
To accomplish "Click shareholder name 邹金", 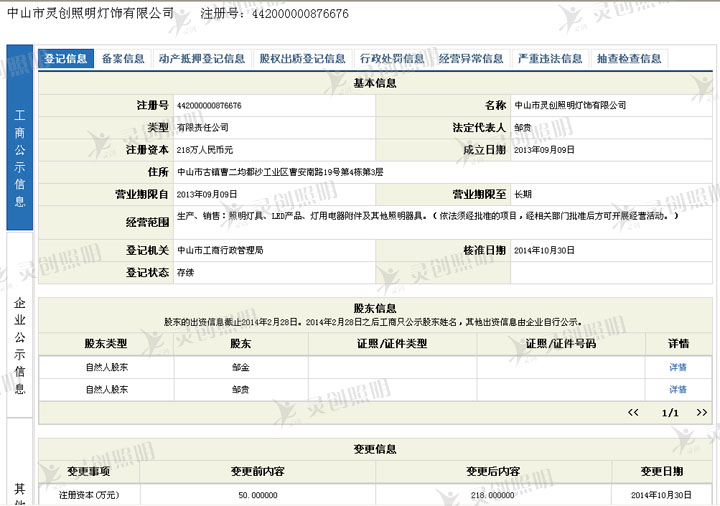I will pyautogui.click(x=241, y=367).
